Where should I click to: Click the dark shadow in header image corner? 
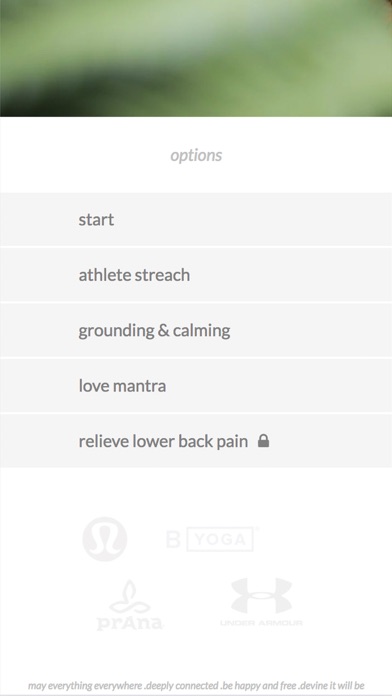[27, 100]
